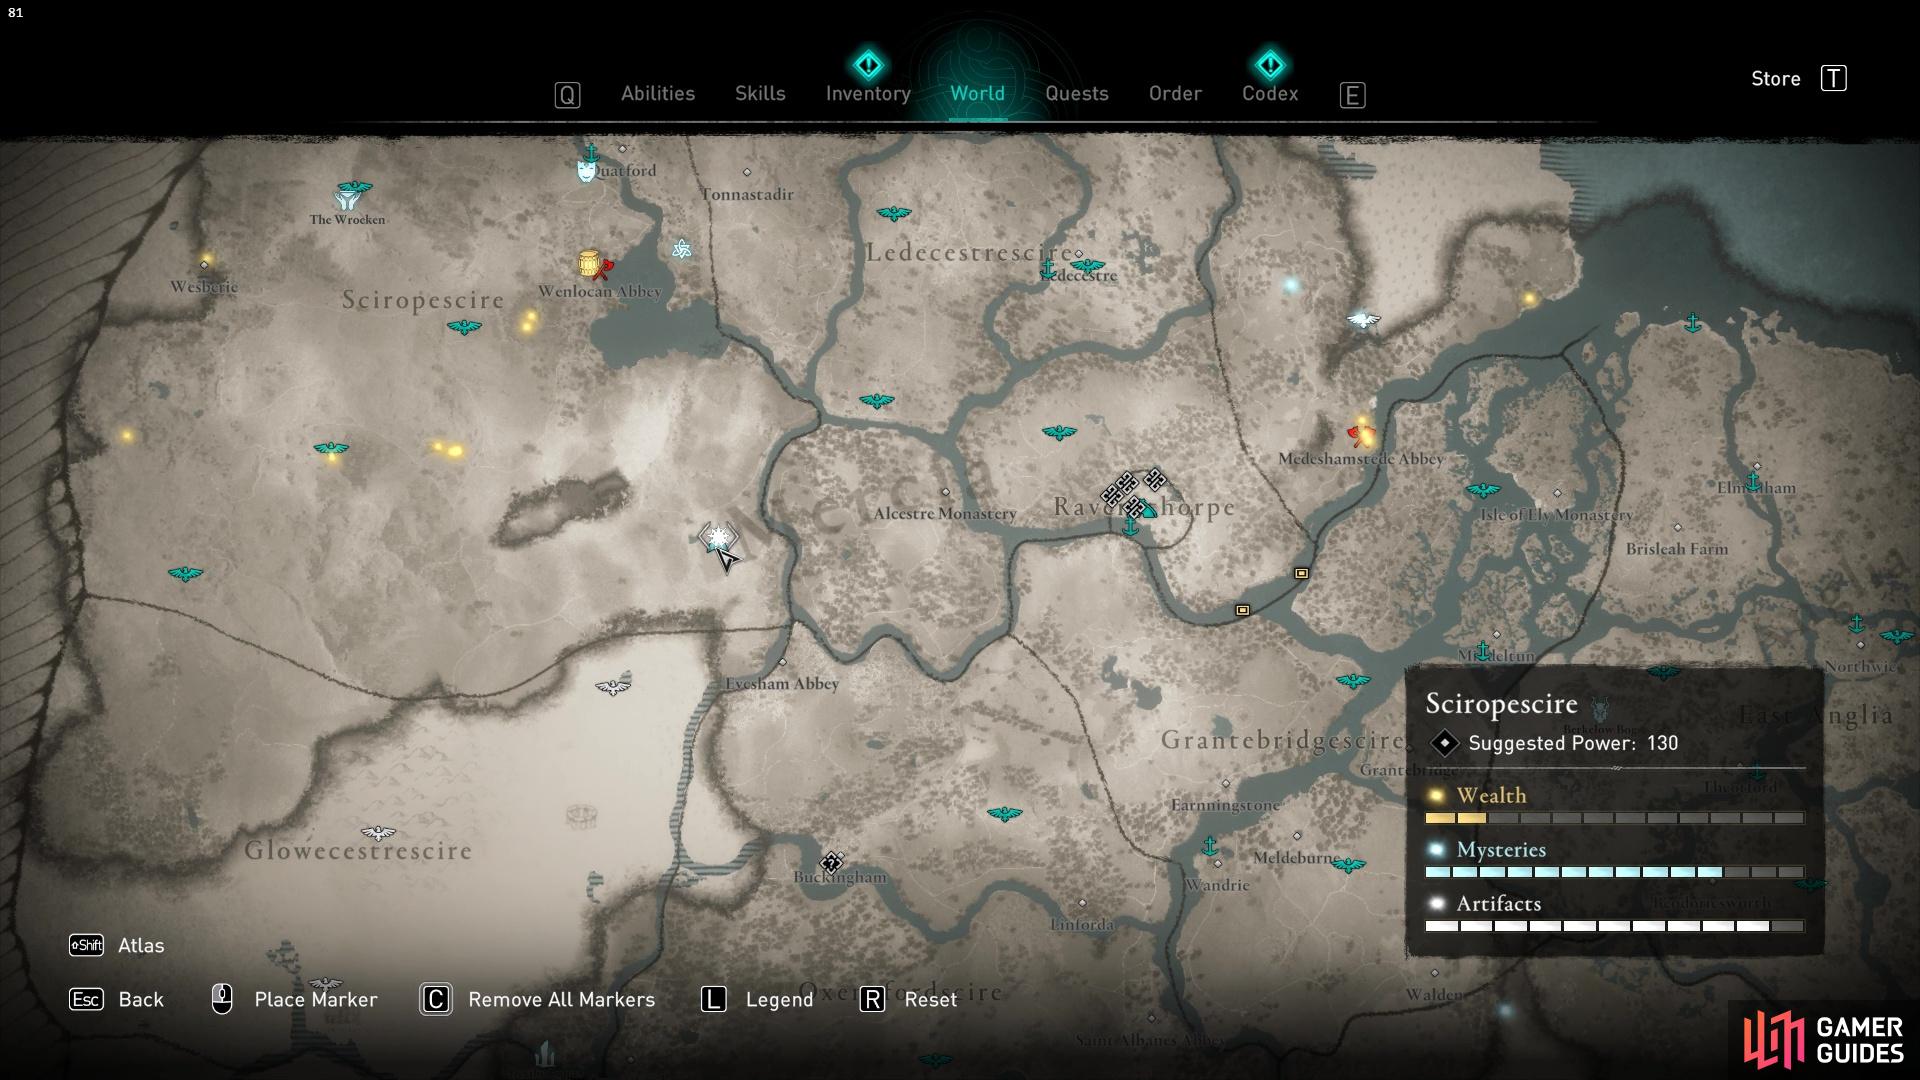This screenshot has height=1080, width=1920.
Task: Open the Inventory tab
Action: pyautogui.click(x=868, y=93)
